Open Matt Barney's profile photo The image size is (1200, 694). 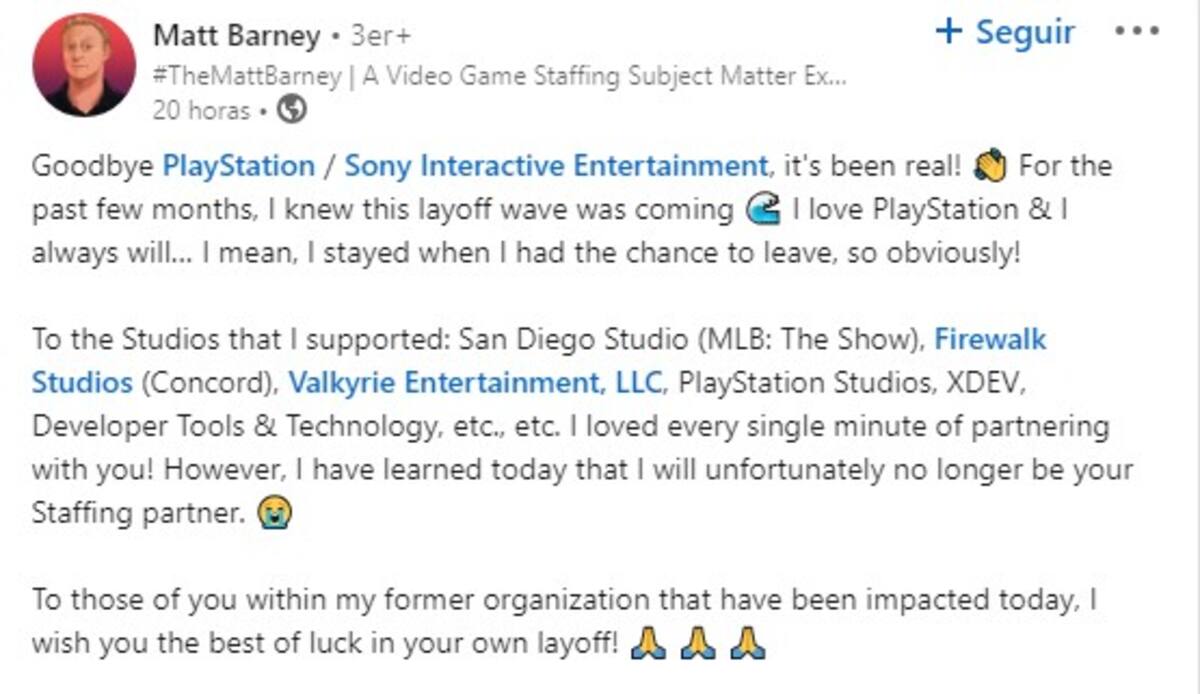(84, 65)
